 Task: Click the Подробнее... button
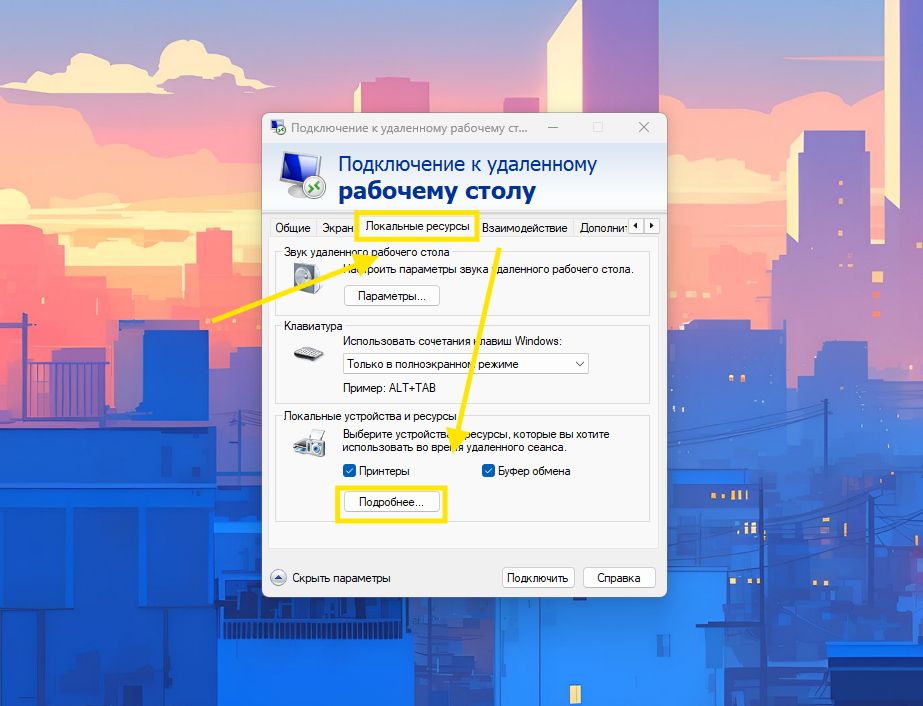click(x=391, y=502)
